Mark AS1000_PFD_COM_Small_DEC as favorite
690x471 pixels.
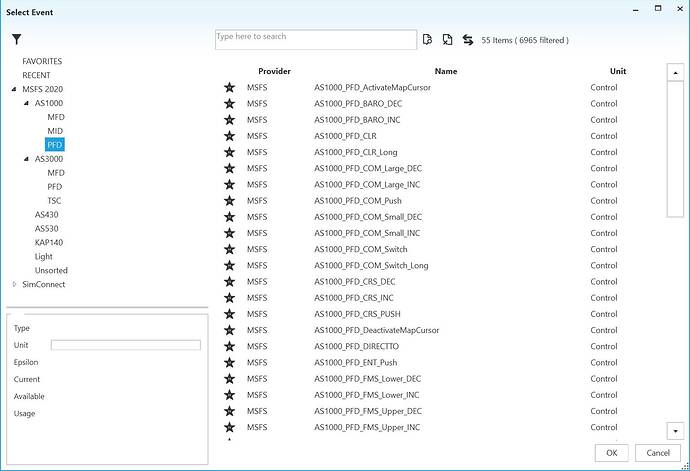point(229,217)
